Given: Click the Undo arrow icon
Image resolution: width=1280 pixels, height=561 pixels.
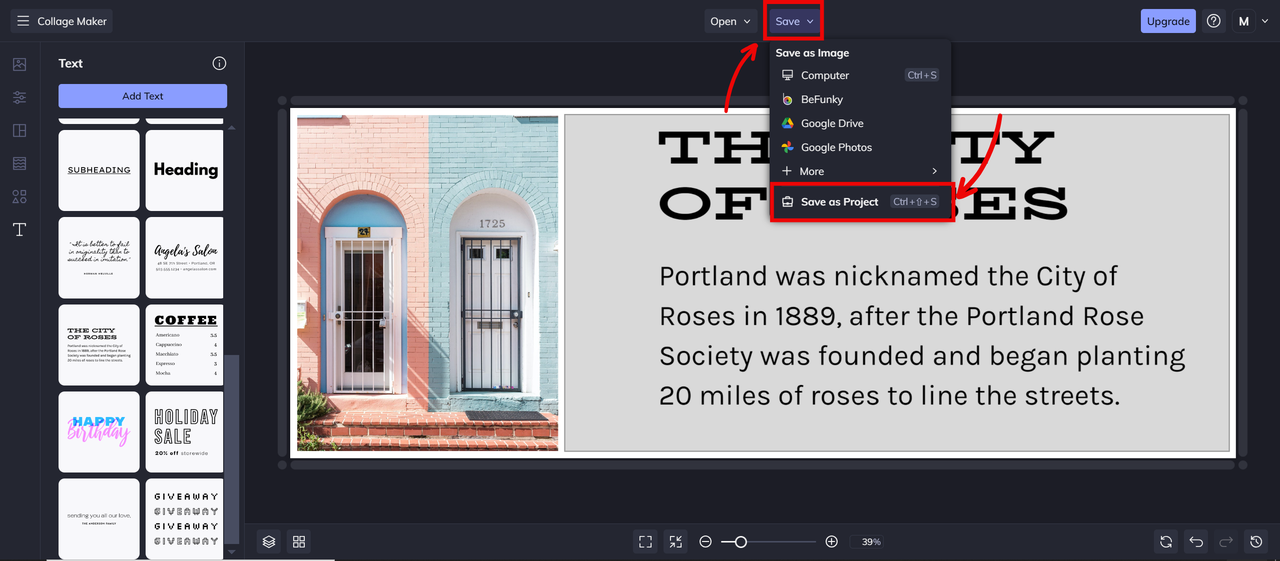Looking at the screenshot, I should pyautogui.click(x=1196, y=541).
